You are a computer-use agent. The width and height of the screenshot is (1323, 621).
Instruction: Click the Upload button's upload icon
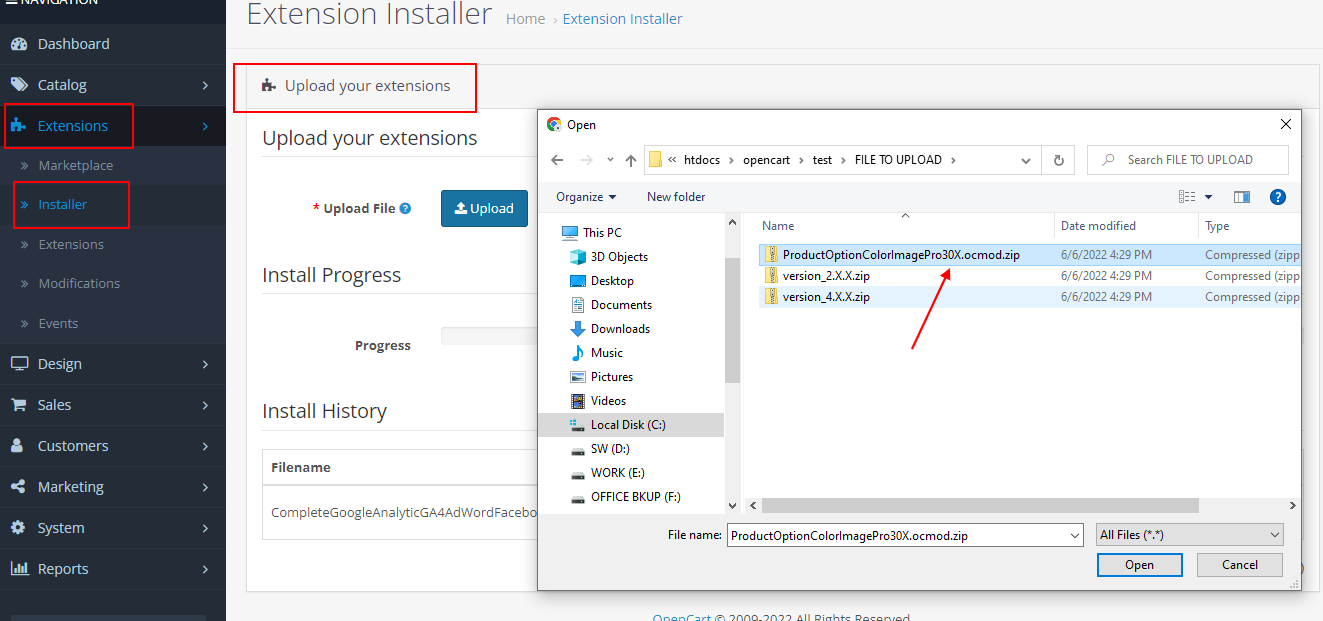462,208
